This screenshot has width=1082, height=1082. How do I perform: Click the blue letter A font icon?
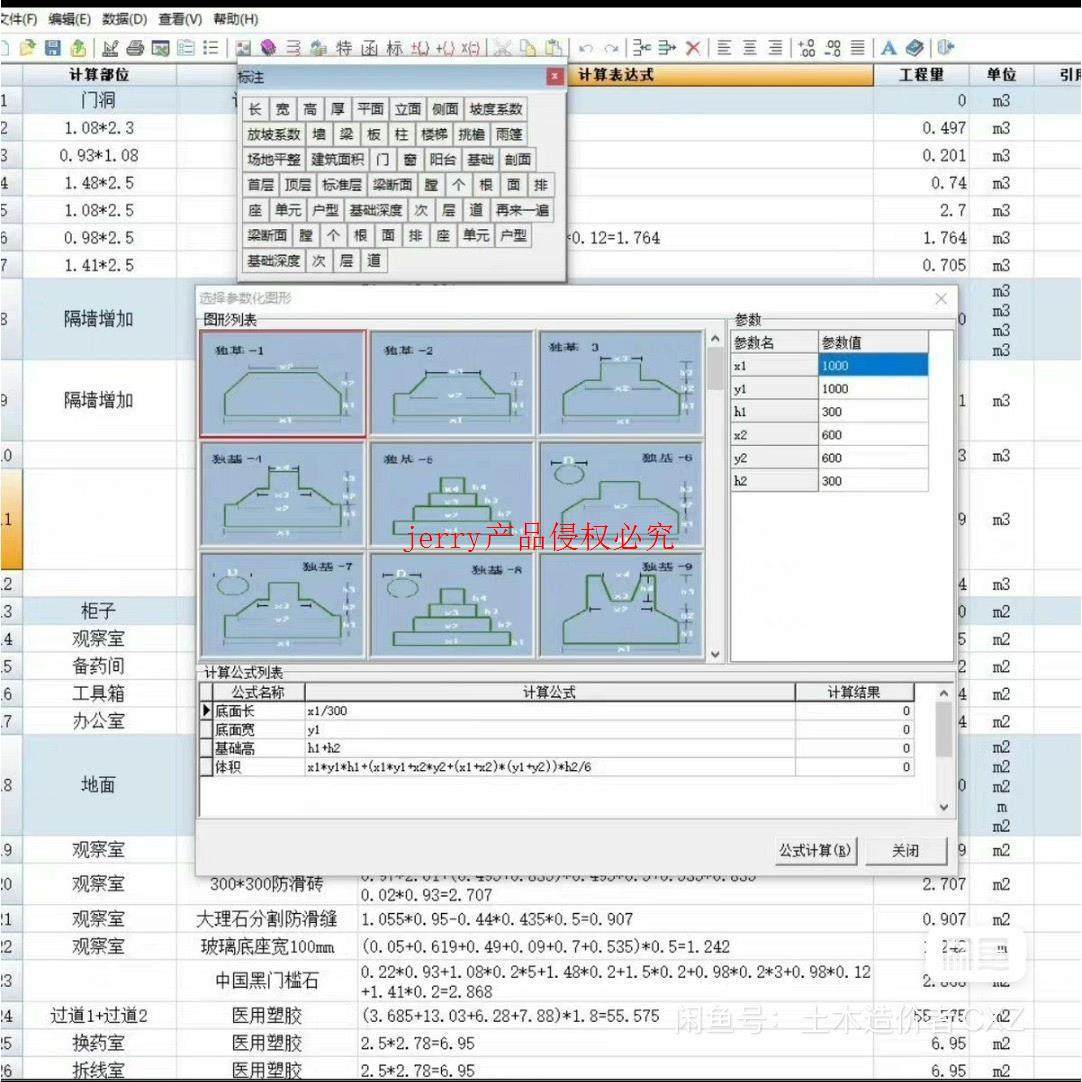pos(889,48)
